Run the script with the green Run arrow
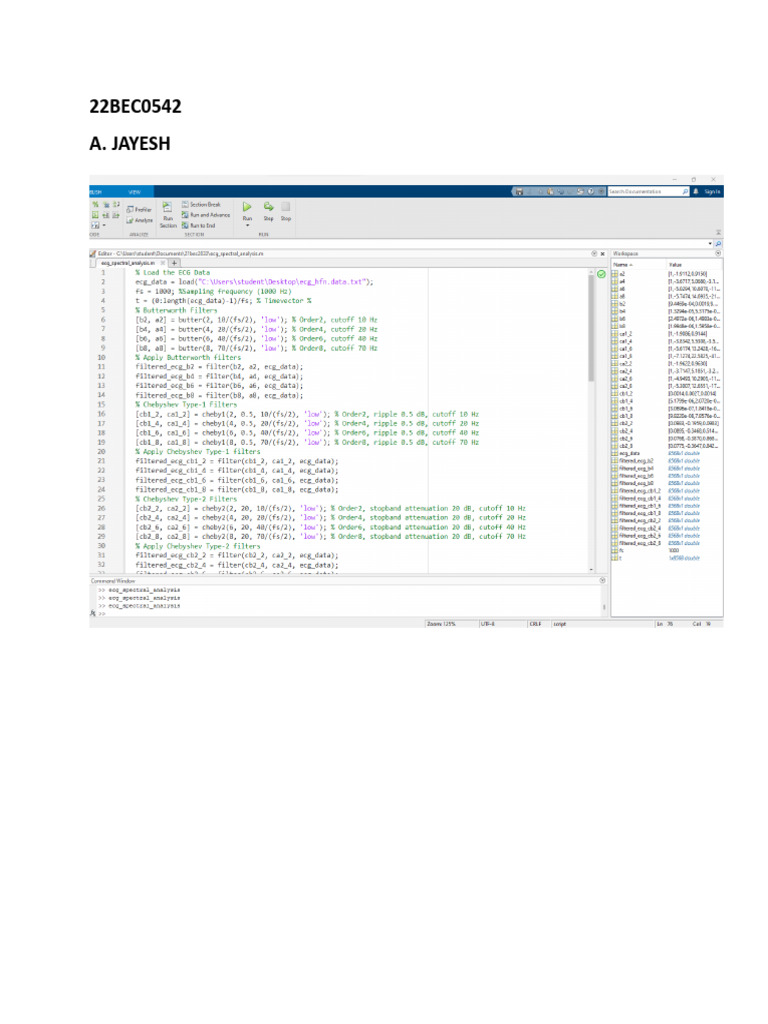Viewport: 768px width, 1024px height. click(247, 207)
